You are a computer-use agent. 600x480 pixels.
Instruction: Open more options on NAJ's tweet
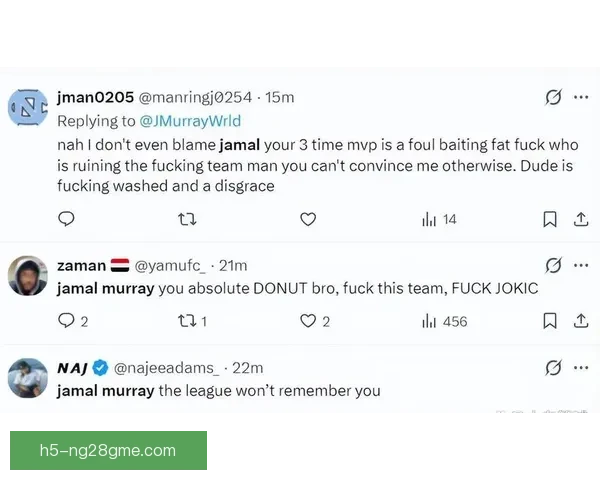tap(581, 368)
